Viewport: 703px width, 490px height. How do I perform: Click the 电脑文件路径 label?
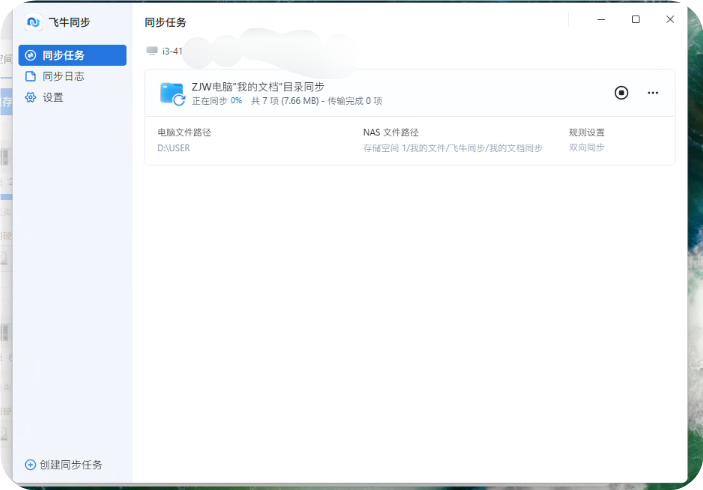point(184,132)
